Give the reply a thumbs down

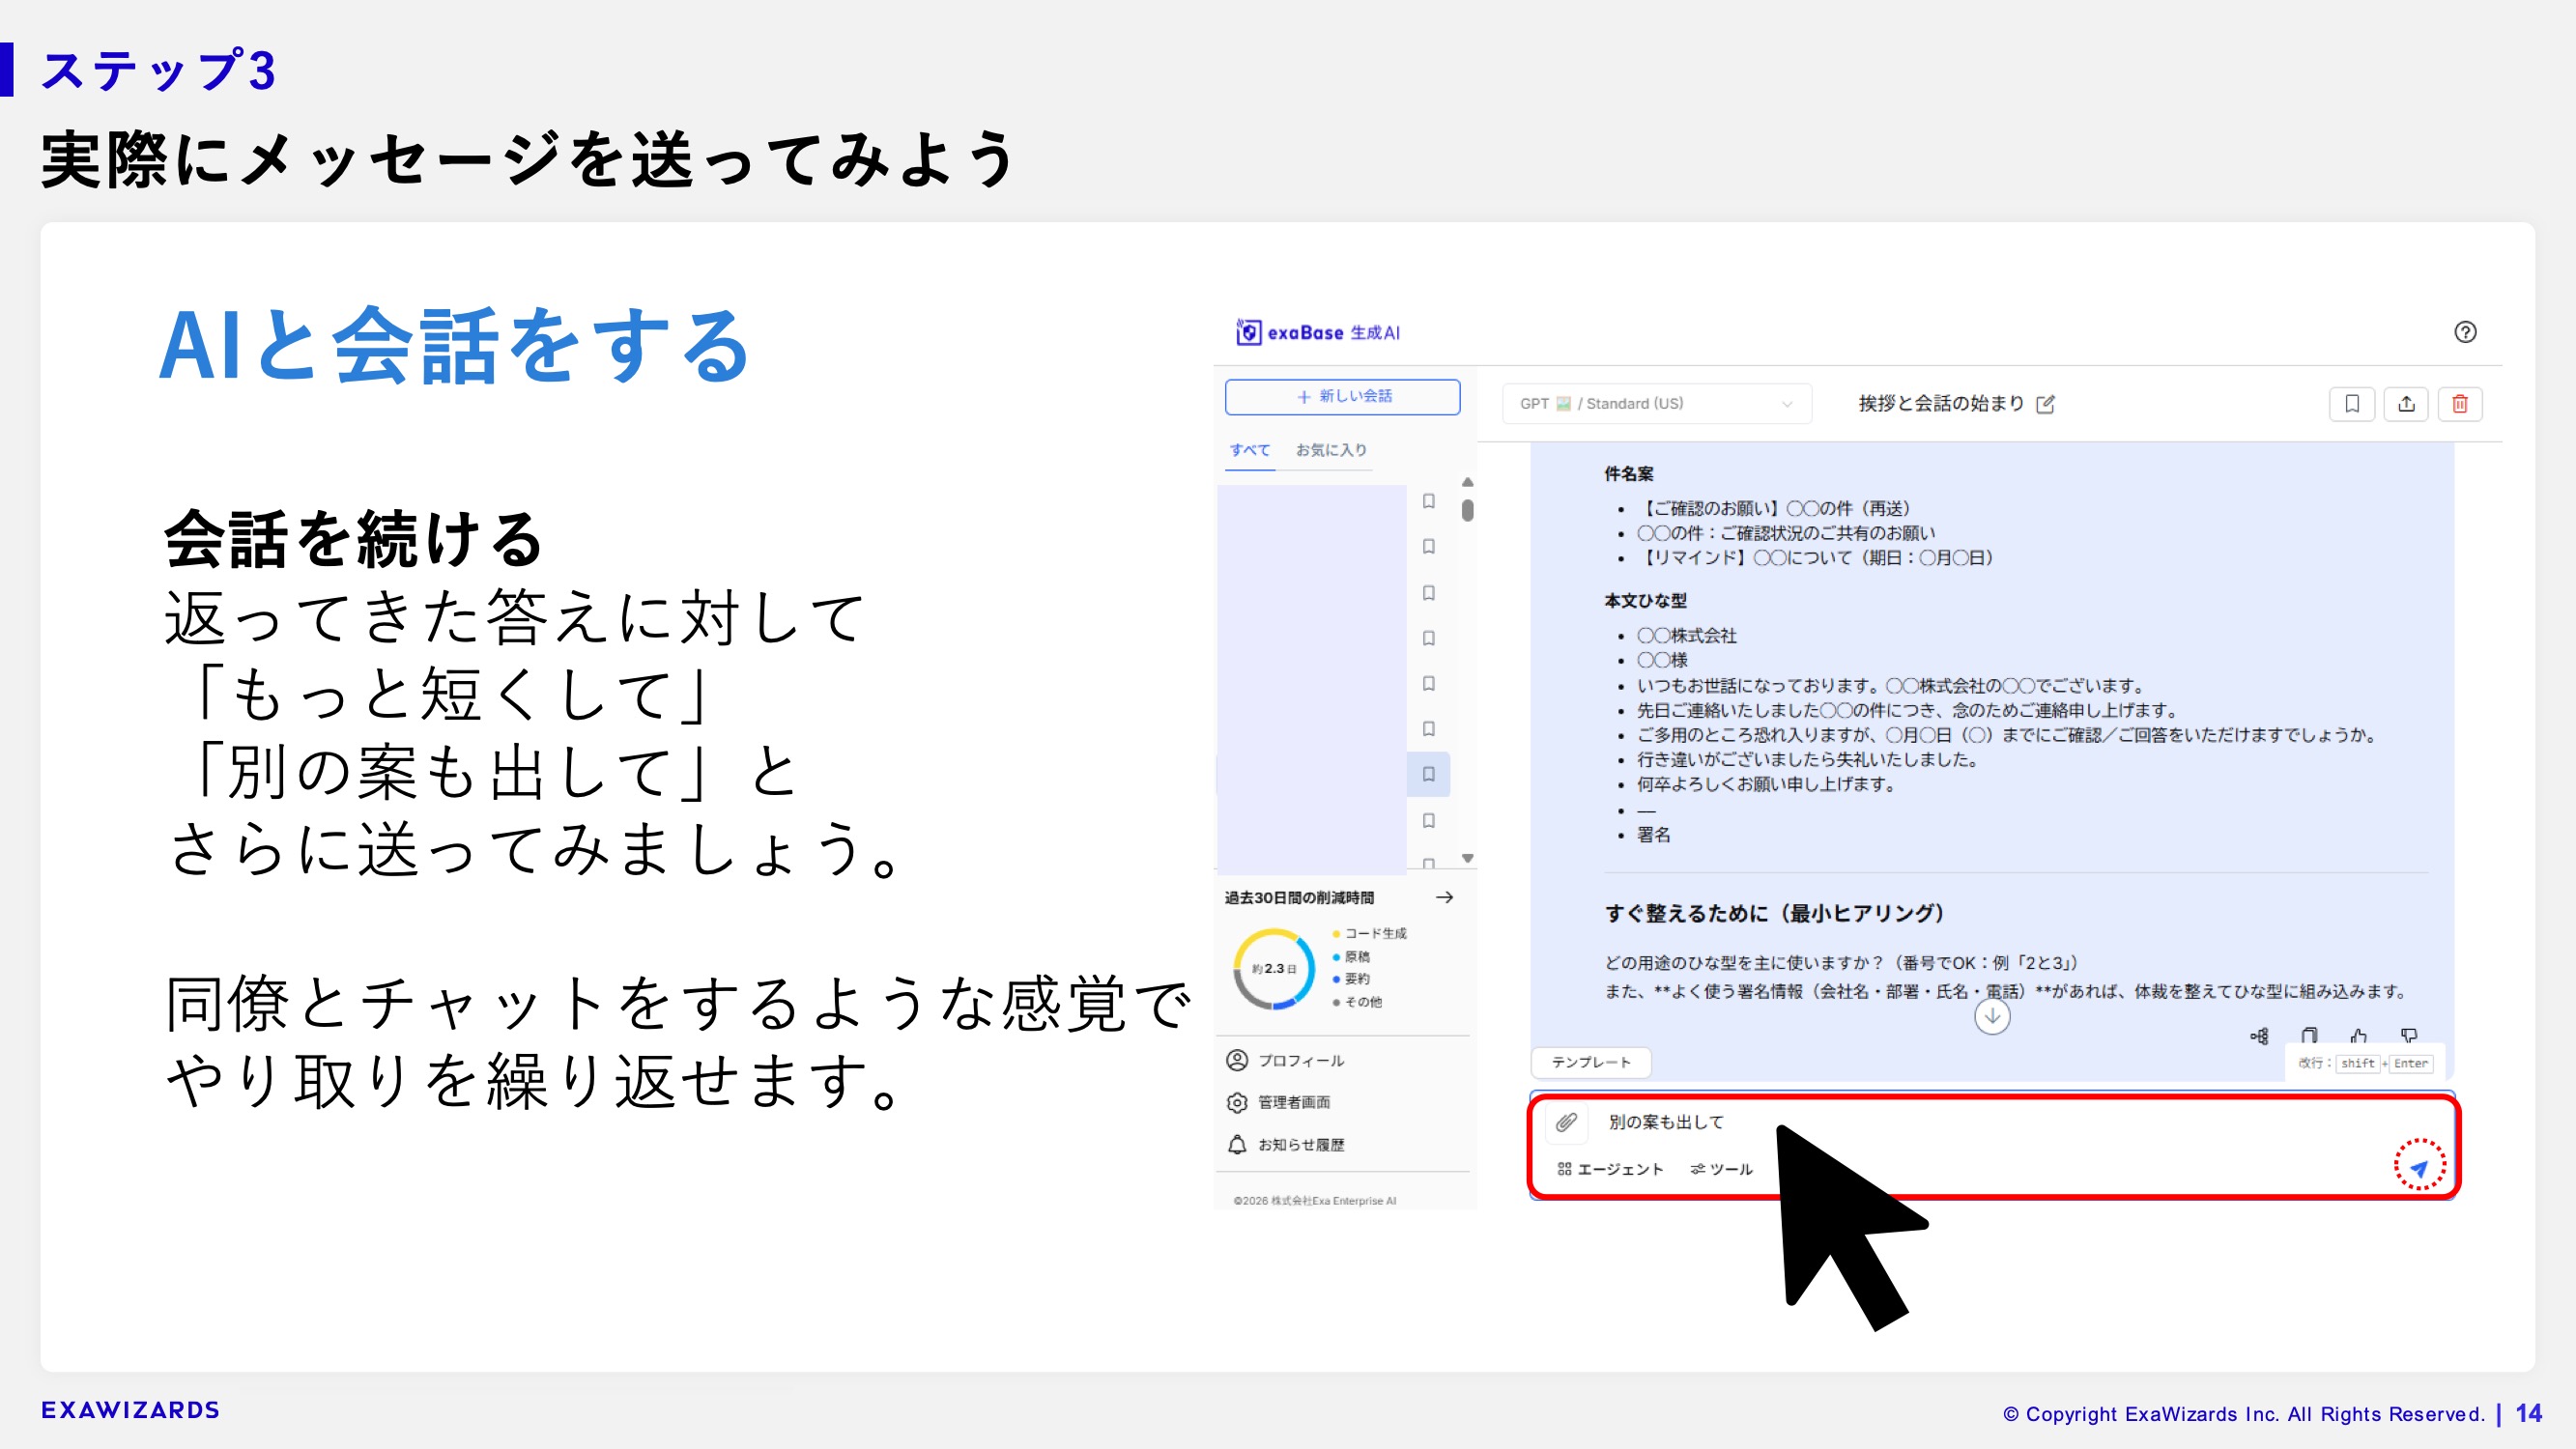tap(2409, 1036)
